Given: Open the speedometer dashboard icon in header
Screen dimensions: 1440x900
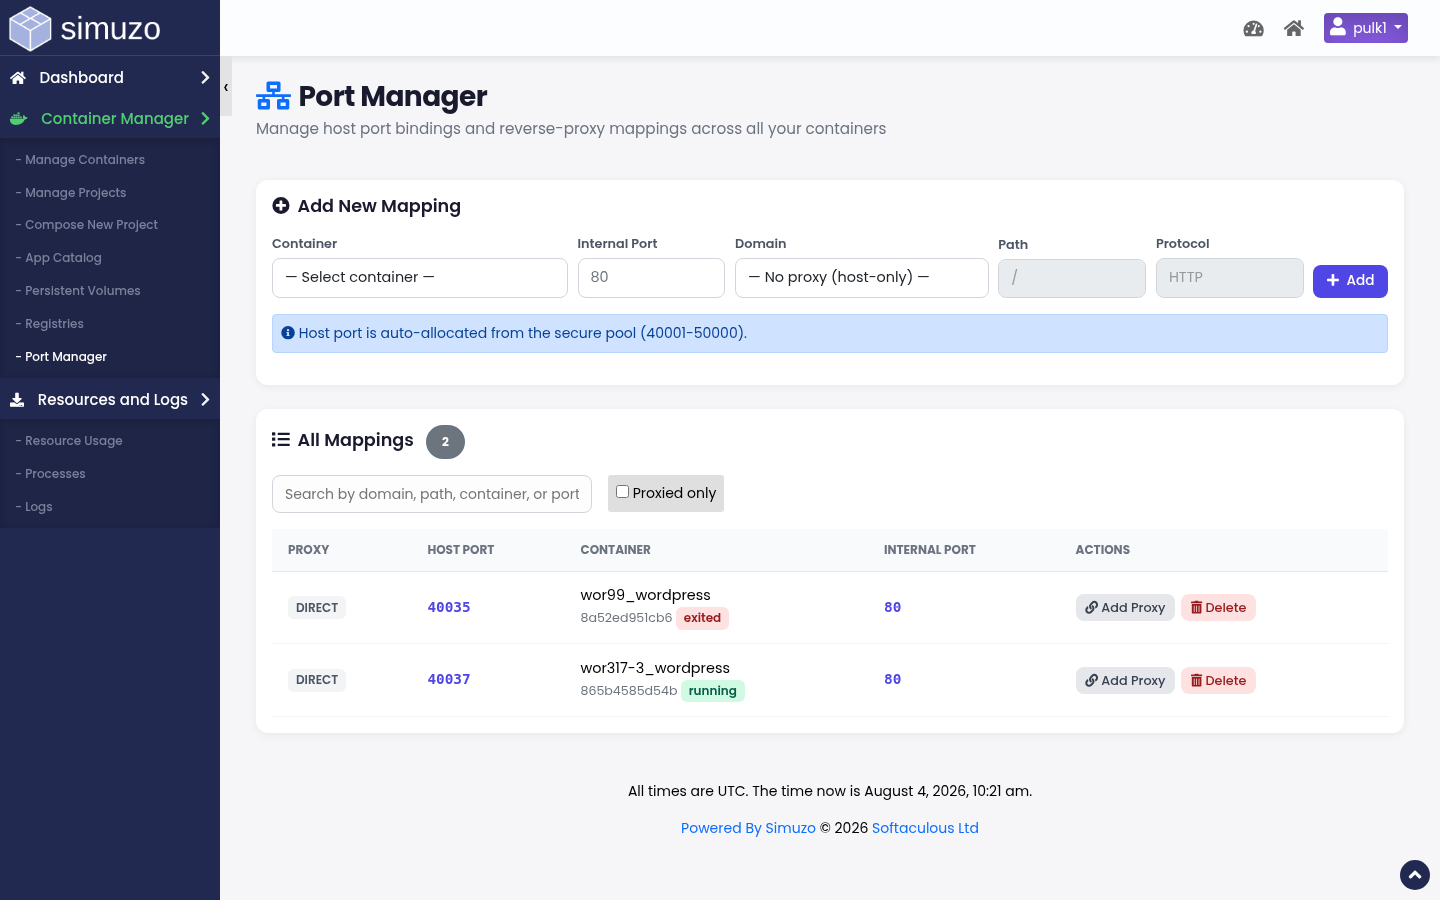Looking at the screenshot, I should click(x=1253, y=28).
